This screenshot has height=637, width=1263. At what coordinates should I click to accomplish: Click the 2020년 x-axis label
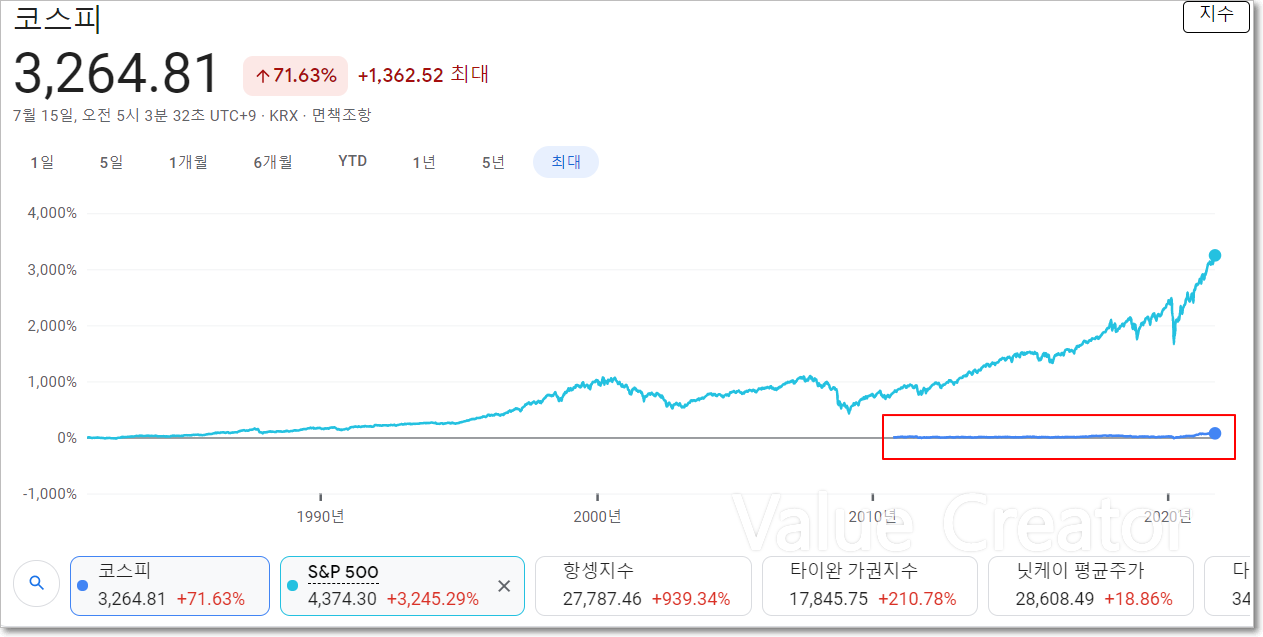tap(1168, 516)
